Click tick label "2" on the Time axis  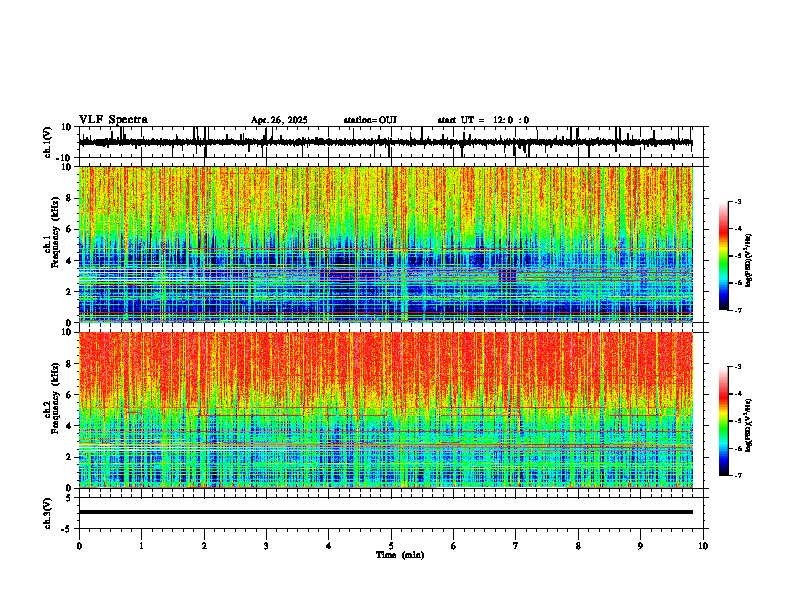204,546
